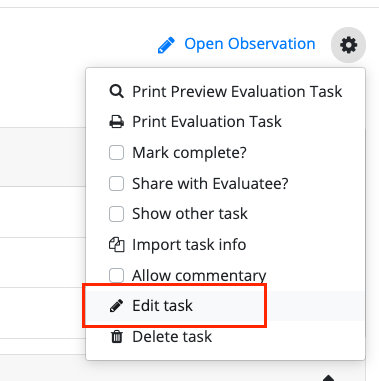Check the Show other task checkbox
Screen dimensions: 379x381
point(116,214)
